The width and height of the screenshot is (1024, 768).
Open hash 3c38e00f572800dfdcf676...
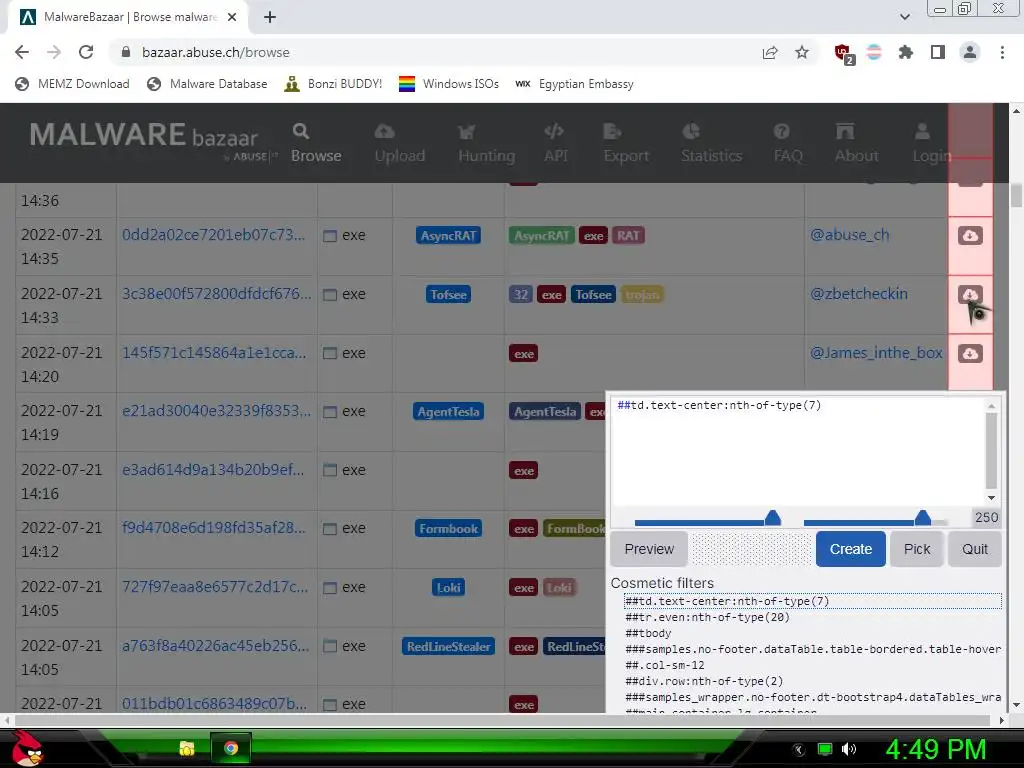tap(216, 294)
